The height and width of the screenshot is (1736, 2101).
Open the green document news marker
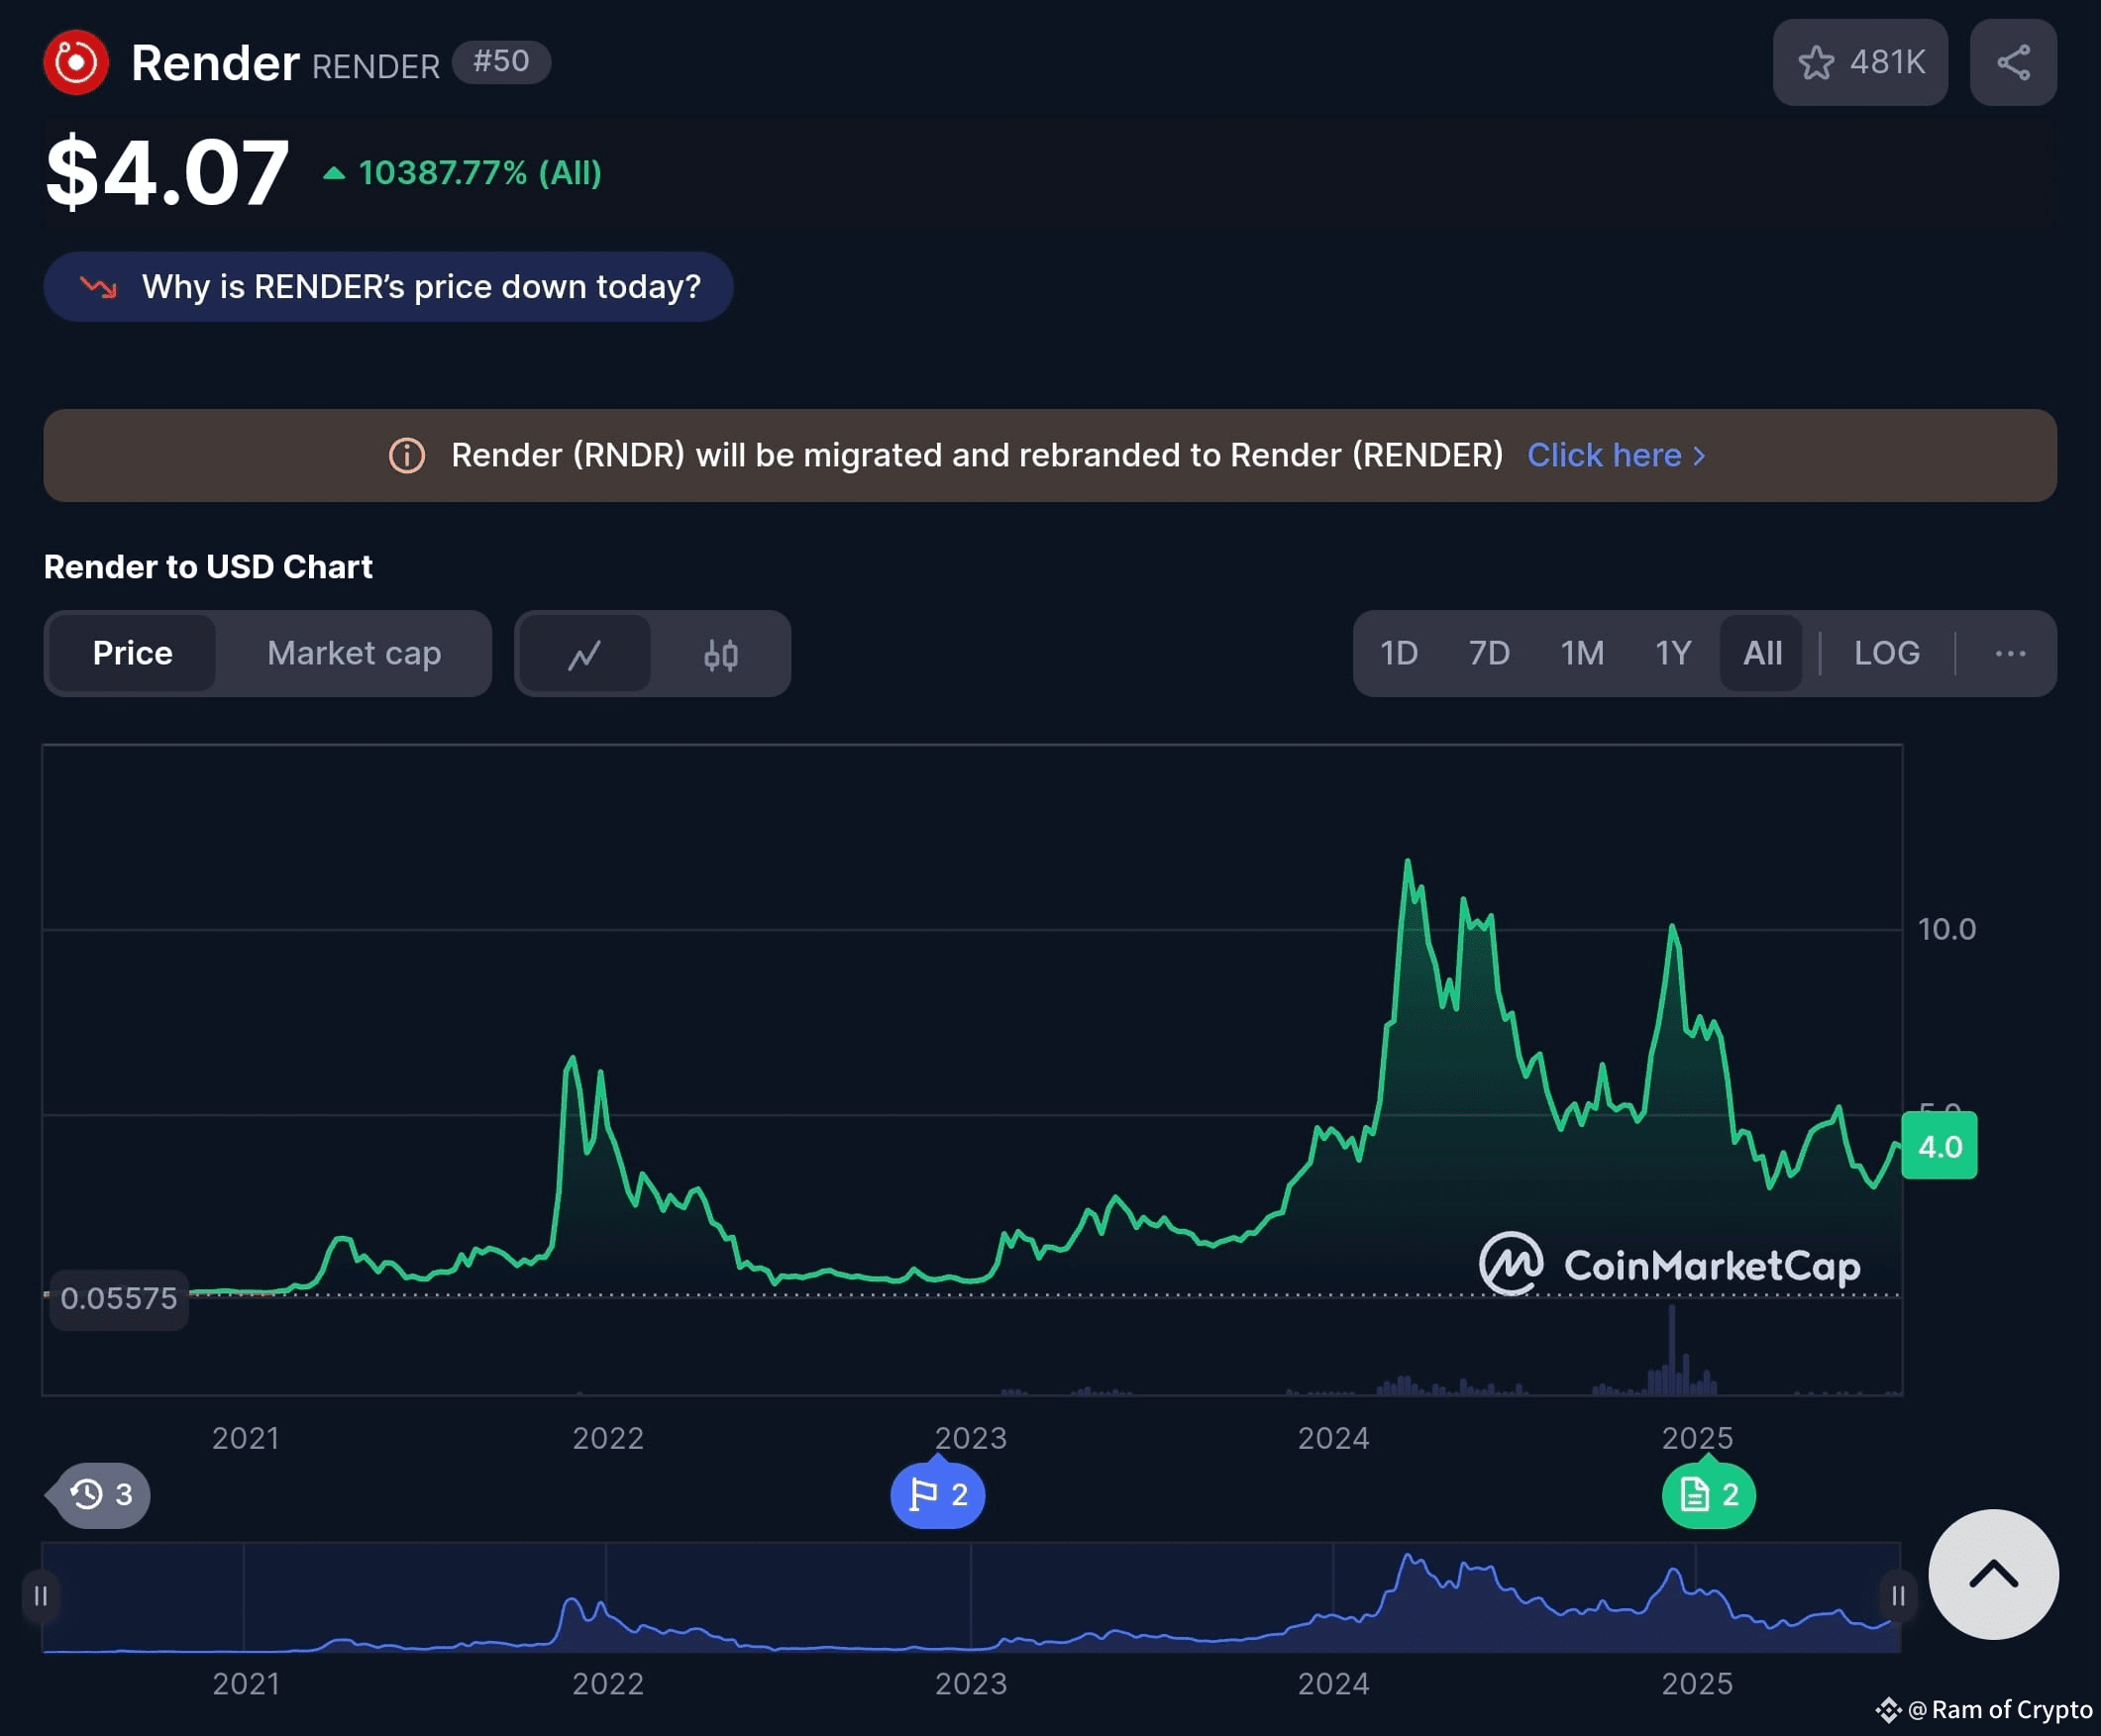(x=1708, y=1495)
